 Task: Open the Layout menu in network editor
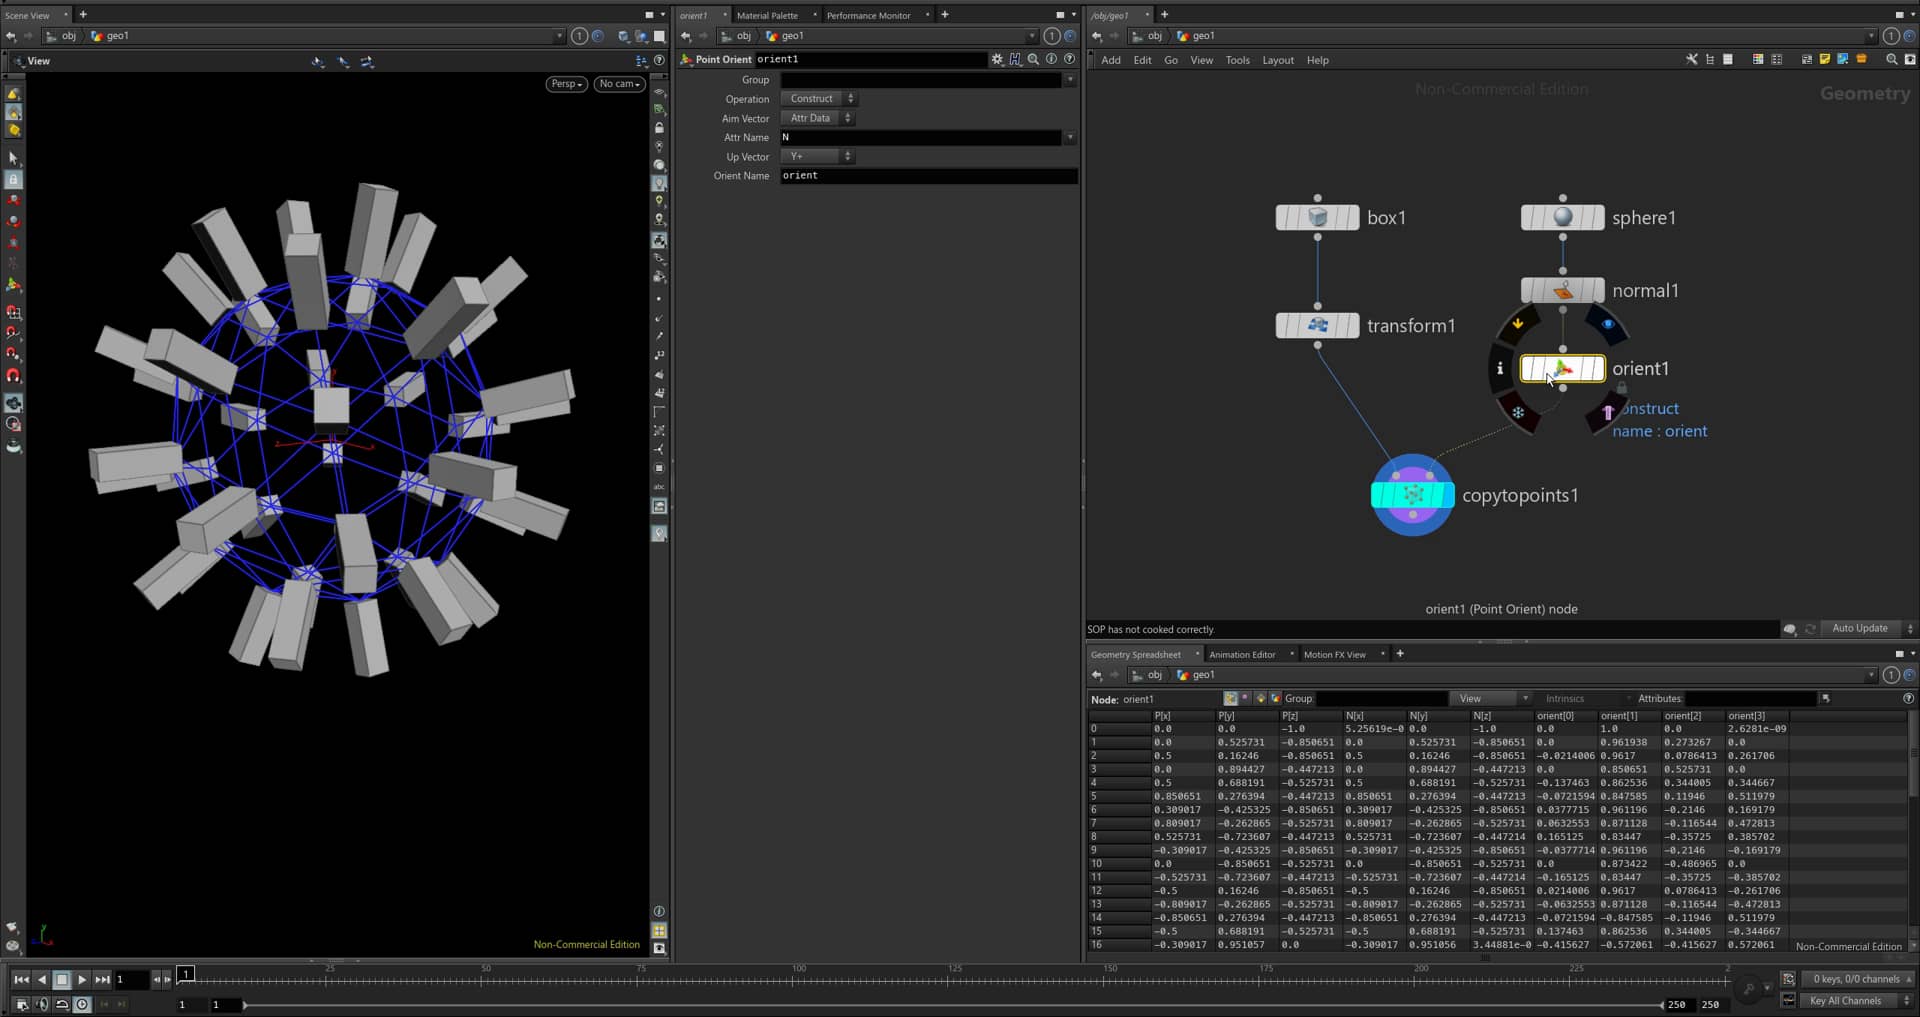click(x=1277, y=60)
